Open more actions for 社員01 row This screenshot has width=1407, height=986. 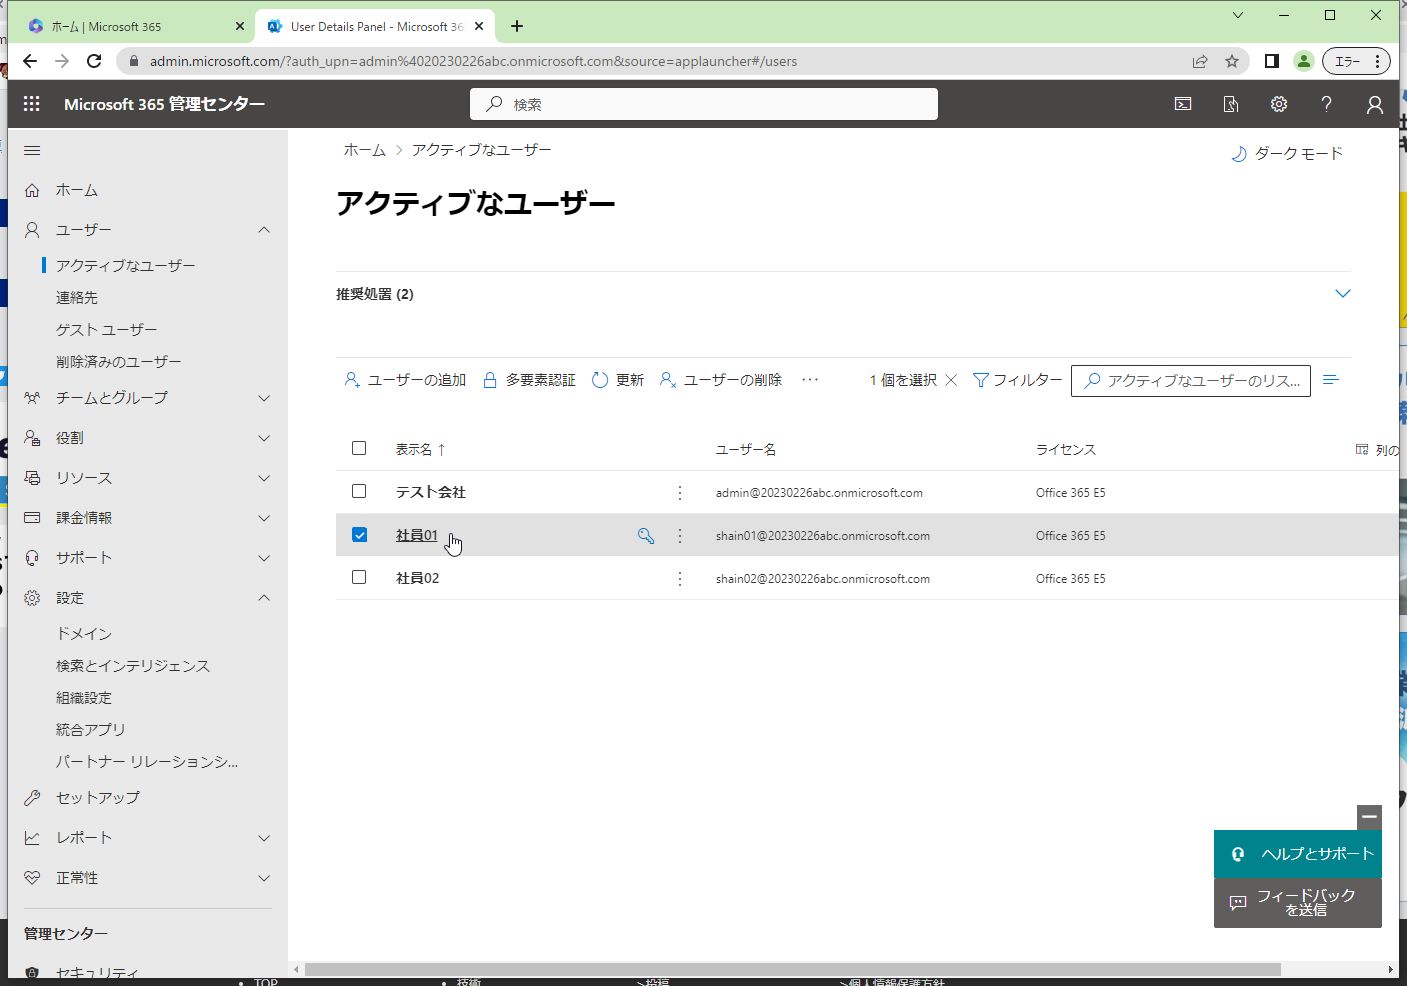[x=680, y=536]
